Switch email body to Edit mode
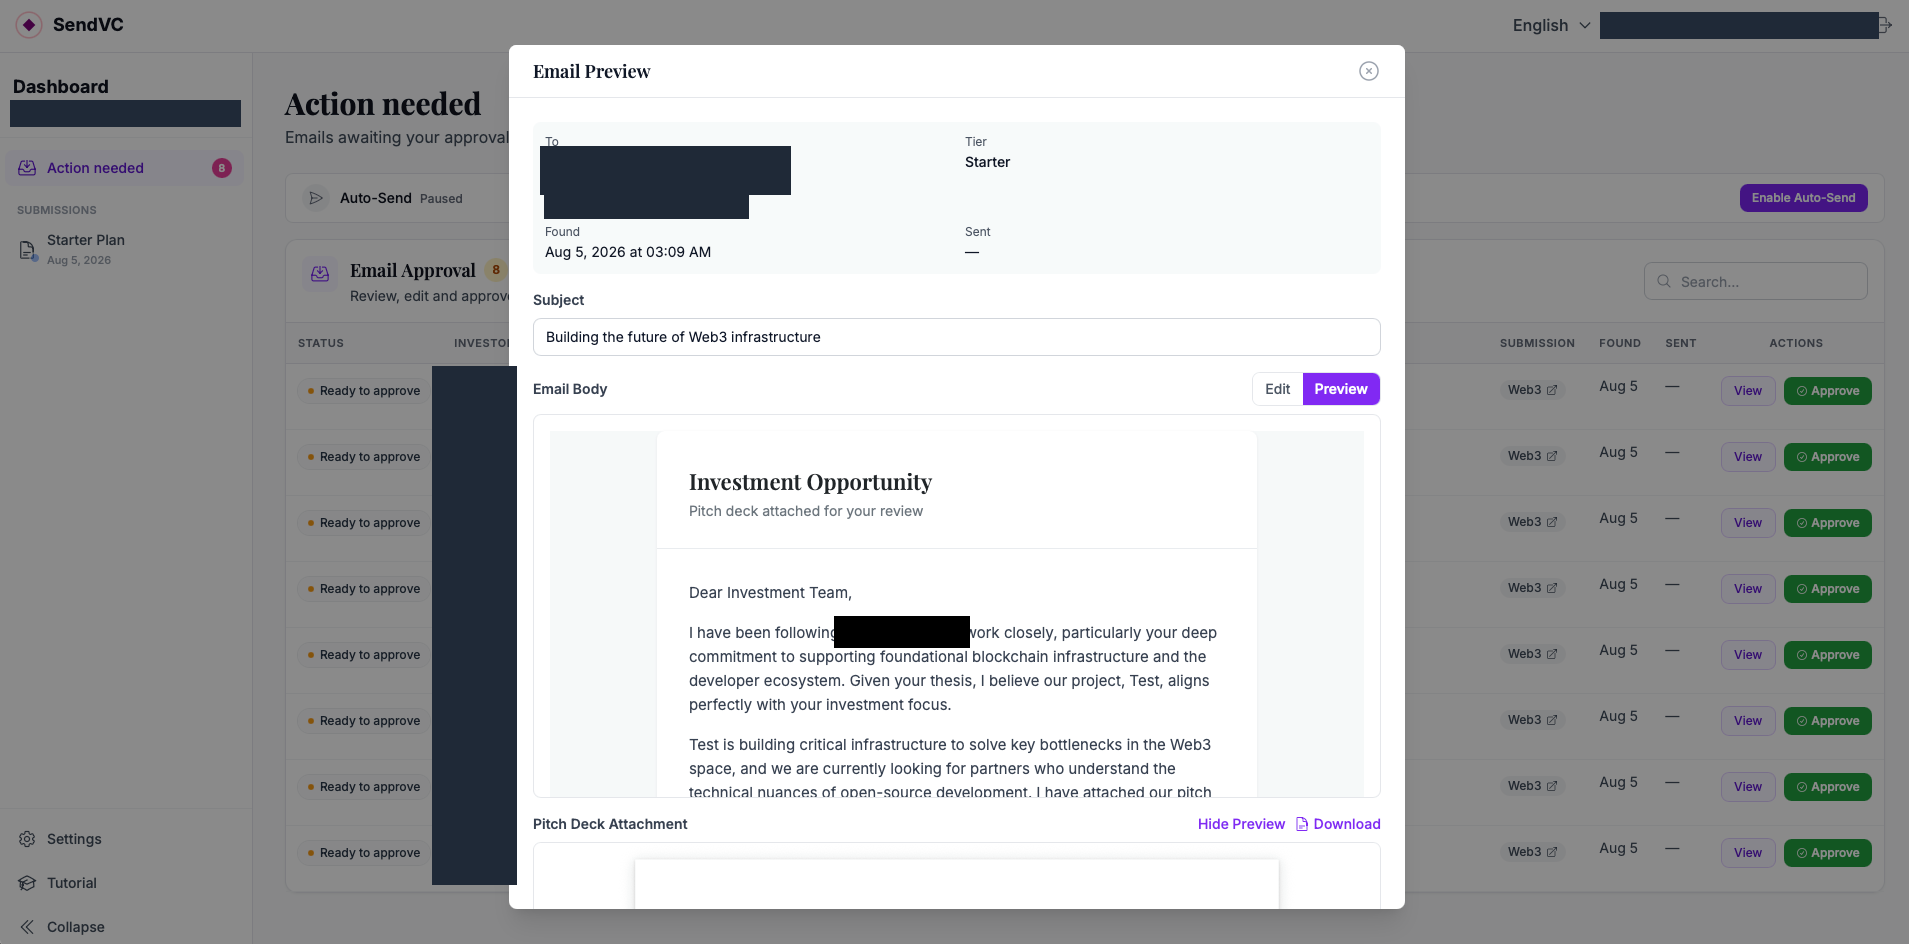The image size is (1909, 944). point(1277,389)
